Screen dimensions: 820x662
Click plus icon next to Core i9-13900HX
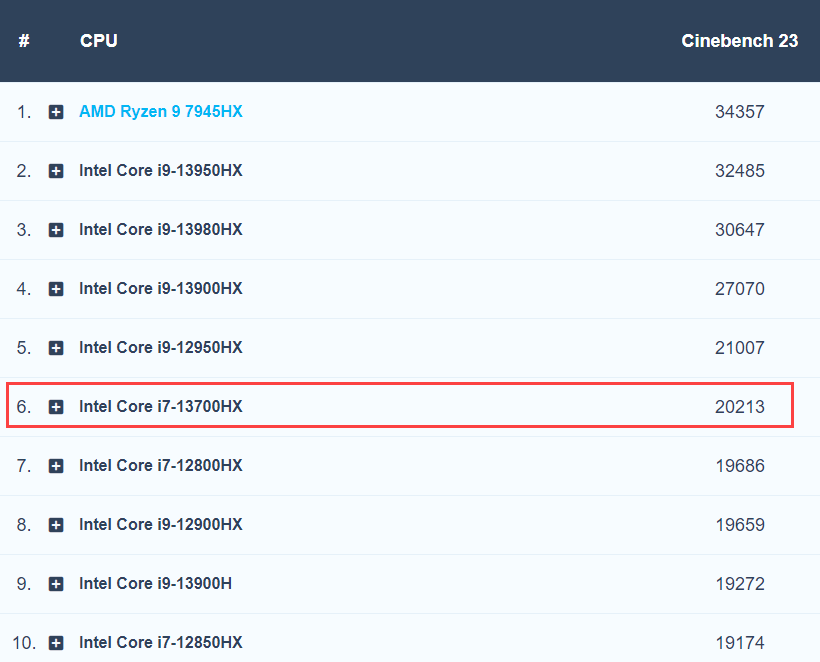point(56,289)
